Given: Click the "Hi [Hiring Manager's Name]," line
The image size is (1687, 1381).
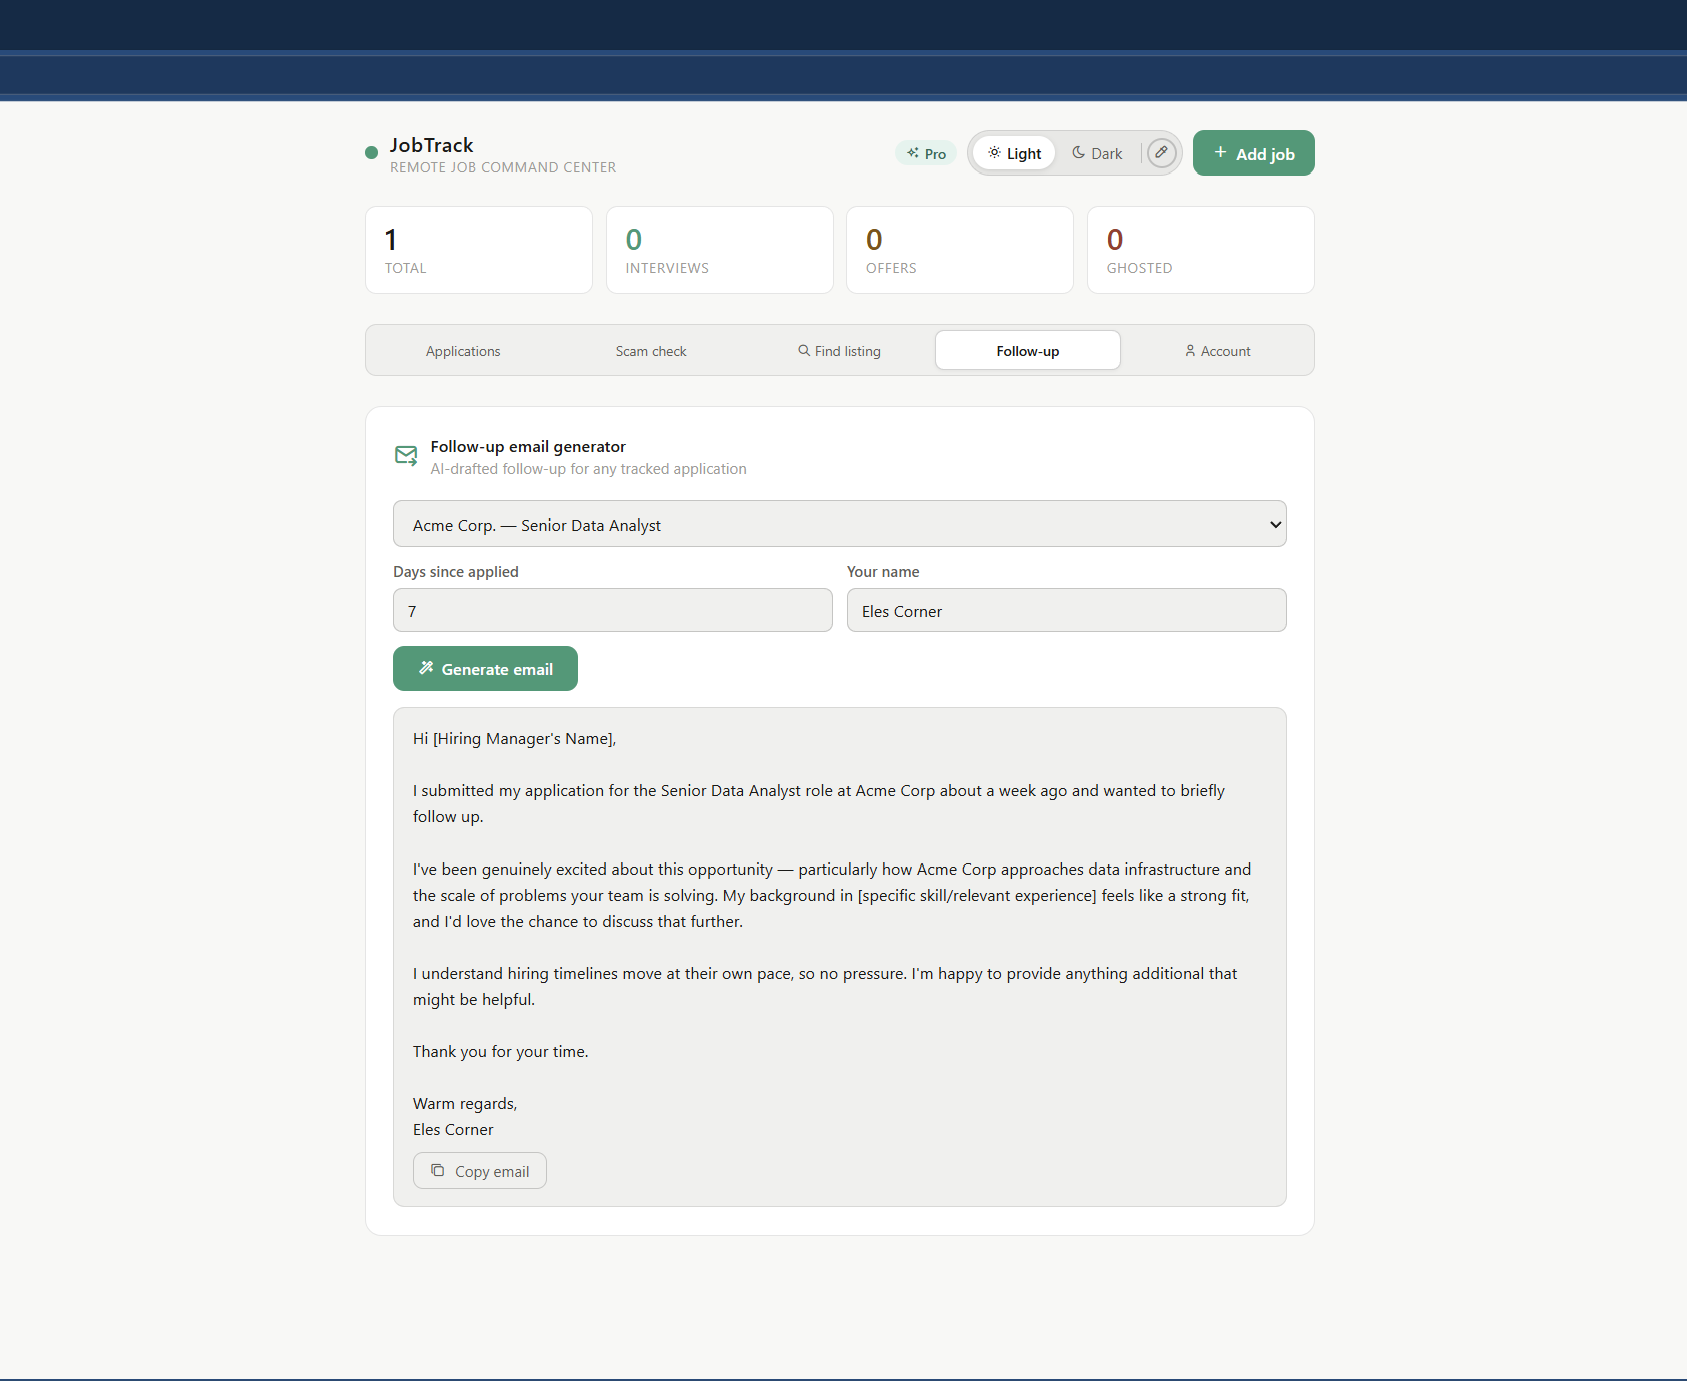Looking at the screenshot, I should coord(514,739).
